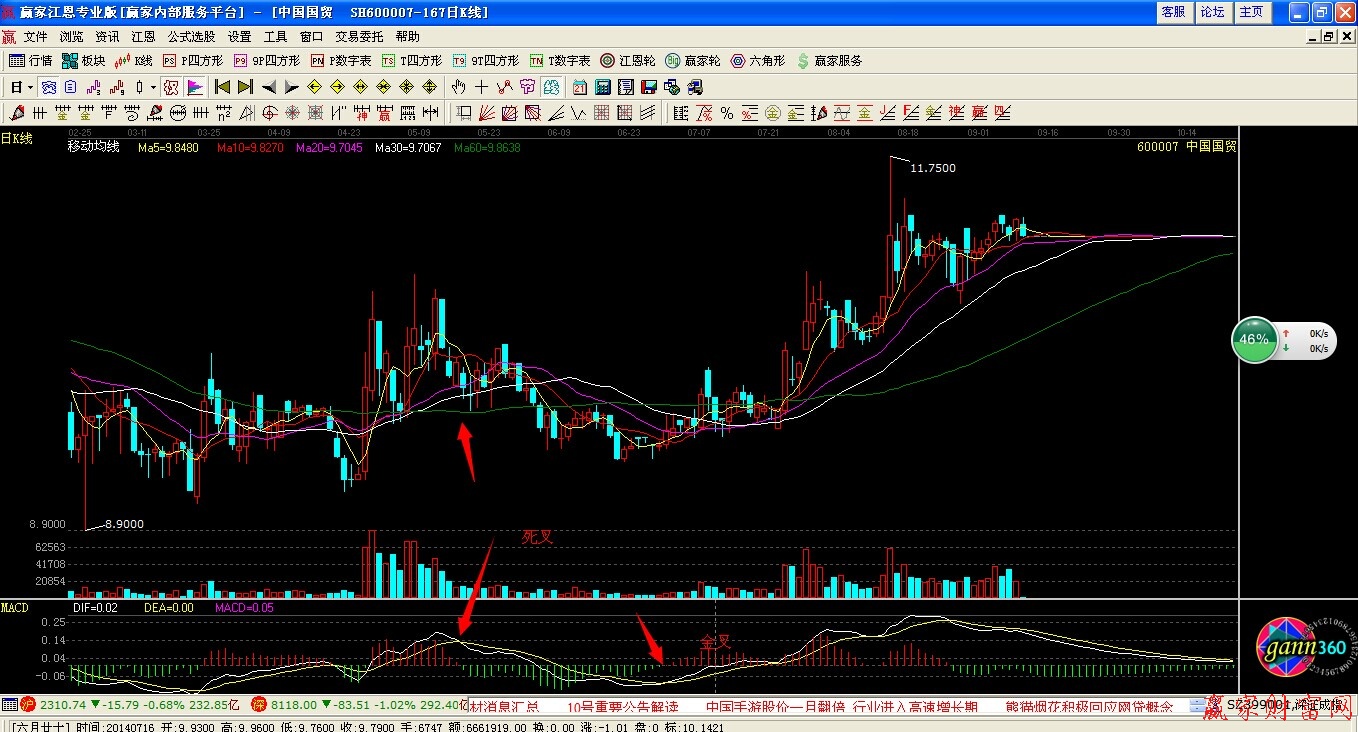Click the calculator icon in the toolbar
This screenshot has height=732, width=1358.
[604, 87]
